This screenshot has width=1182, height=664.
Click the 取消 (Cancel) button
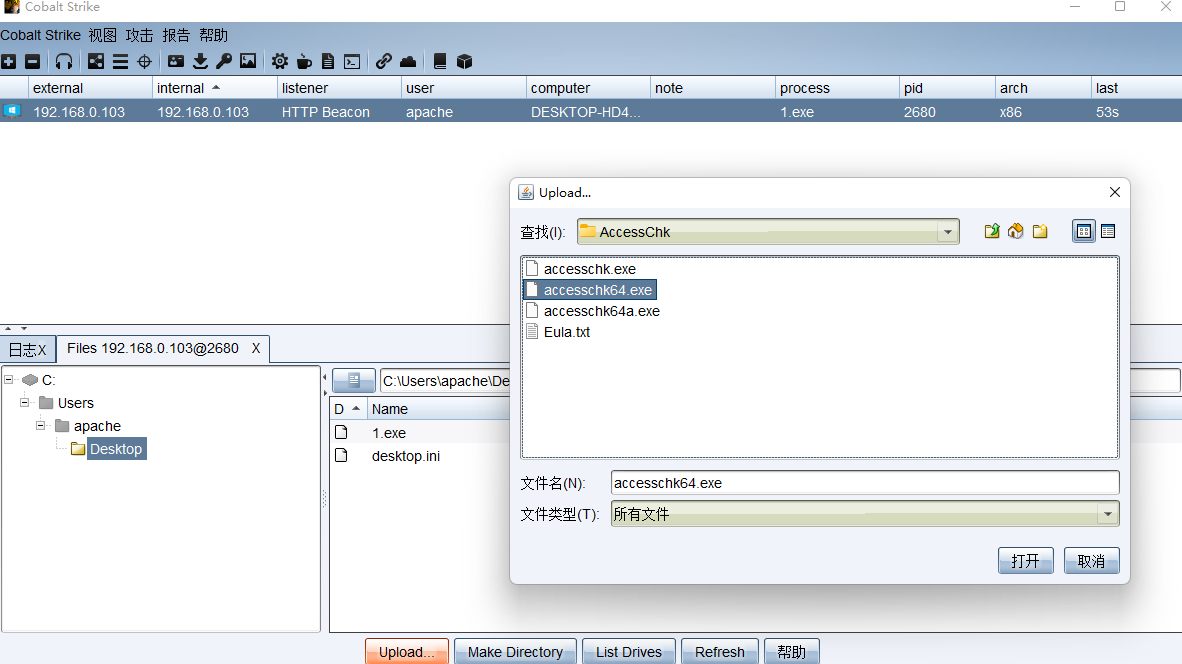1091,561
